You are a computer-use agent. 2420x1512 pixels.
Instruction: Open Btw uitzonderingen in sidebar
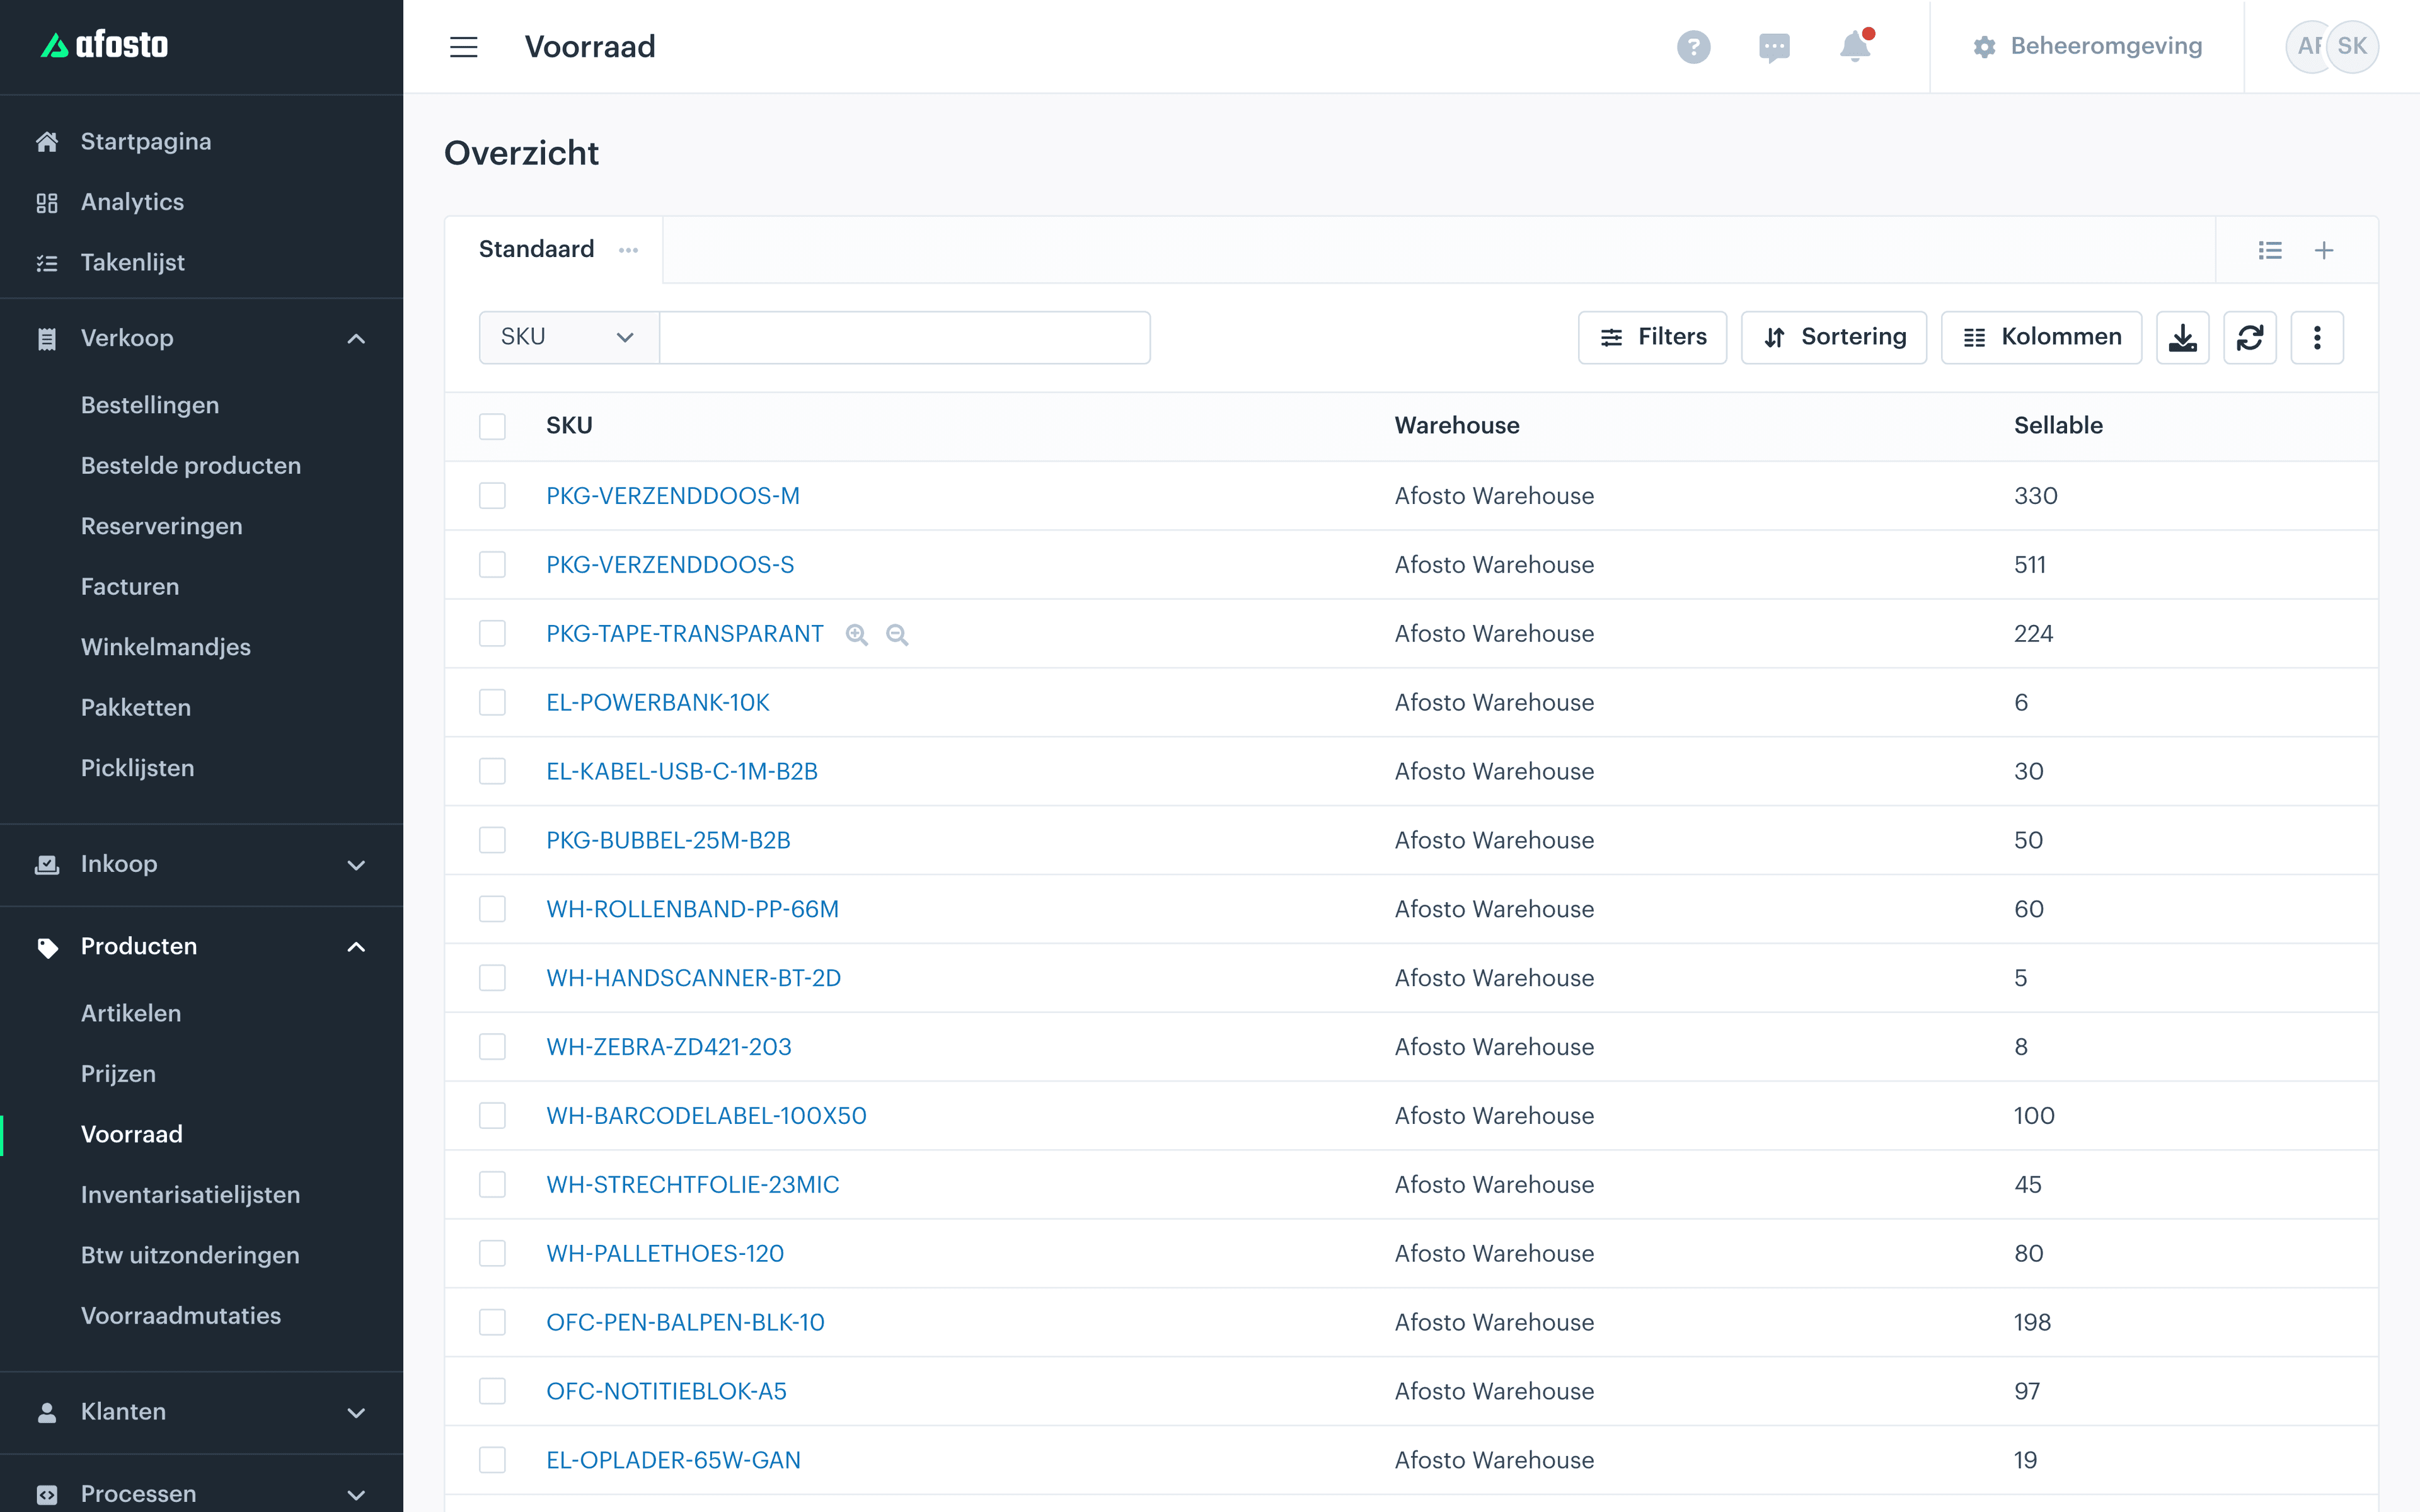tap(190, 1255)
